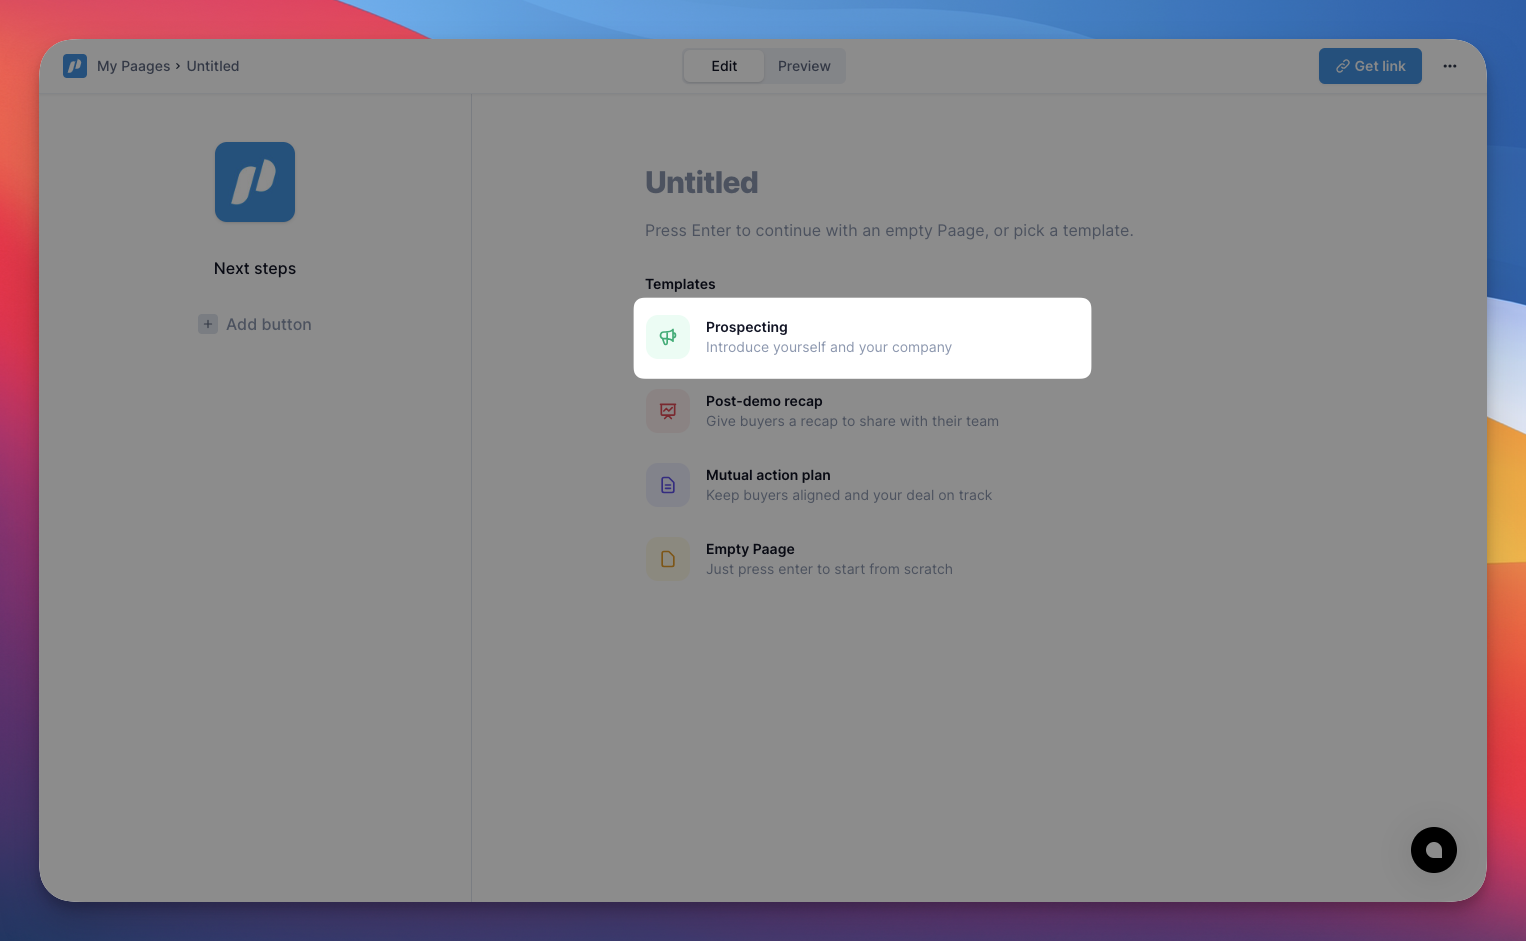This screenshot has height=941, width=1526.
Task: Click the Add button label in the sidebar
Action: coord(269,324)
